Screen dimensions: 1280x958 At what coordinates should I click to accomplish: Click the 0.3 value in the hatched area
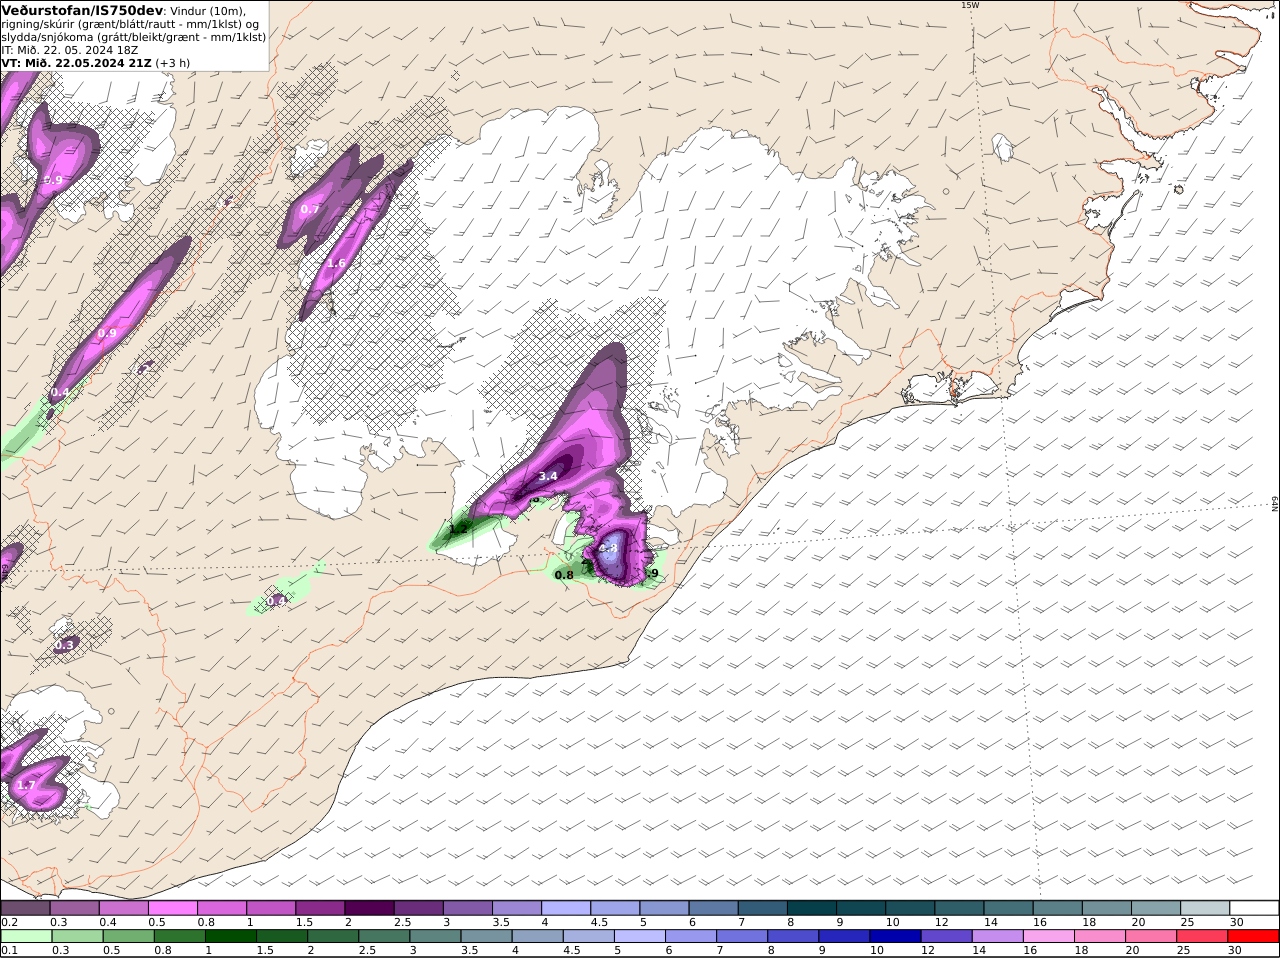64,645
